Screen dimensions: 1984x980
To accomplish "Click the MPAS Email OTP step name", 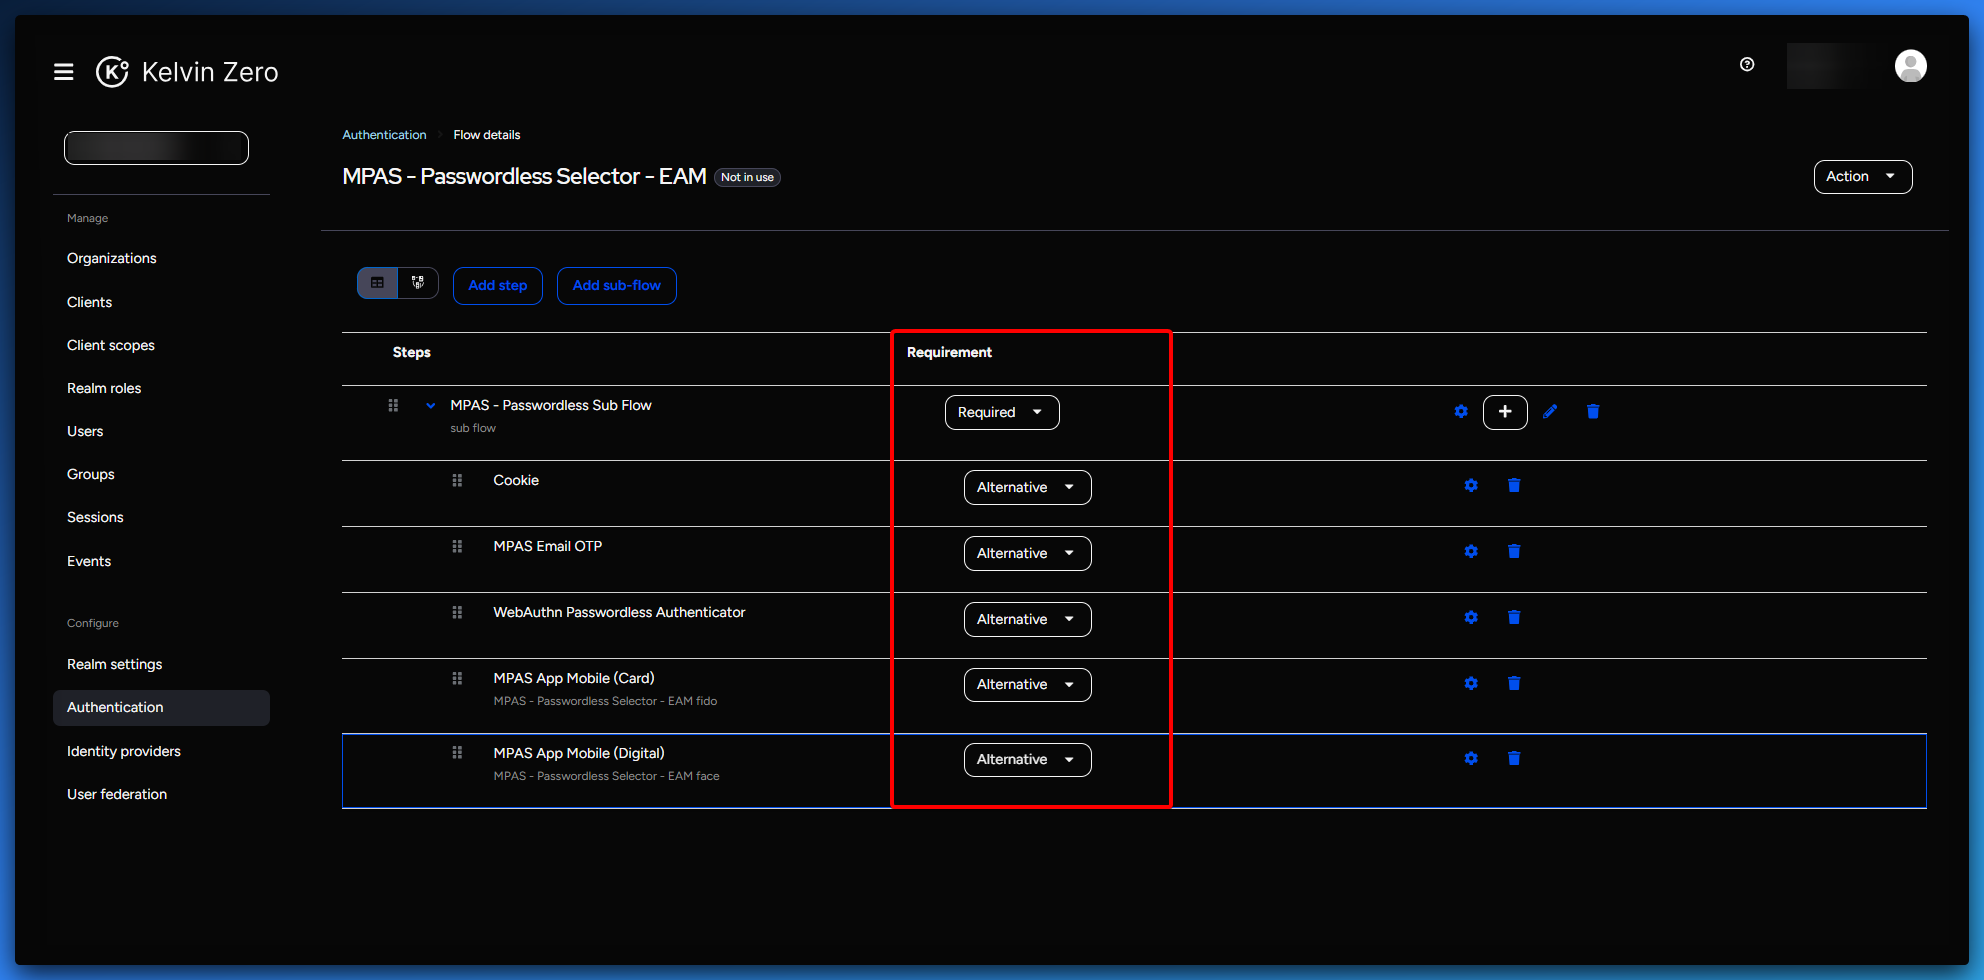I will tap(548, 546).
